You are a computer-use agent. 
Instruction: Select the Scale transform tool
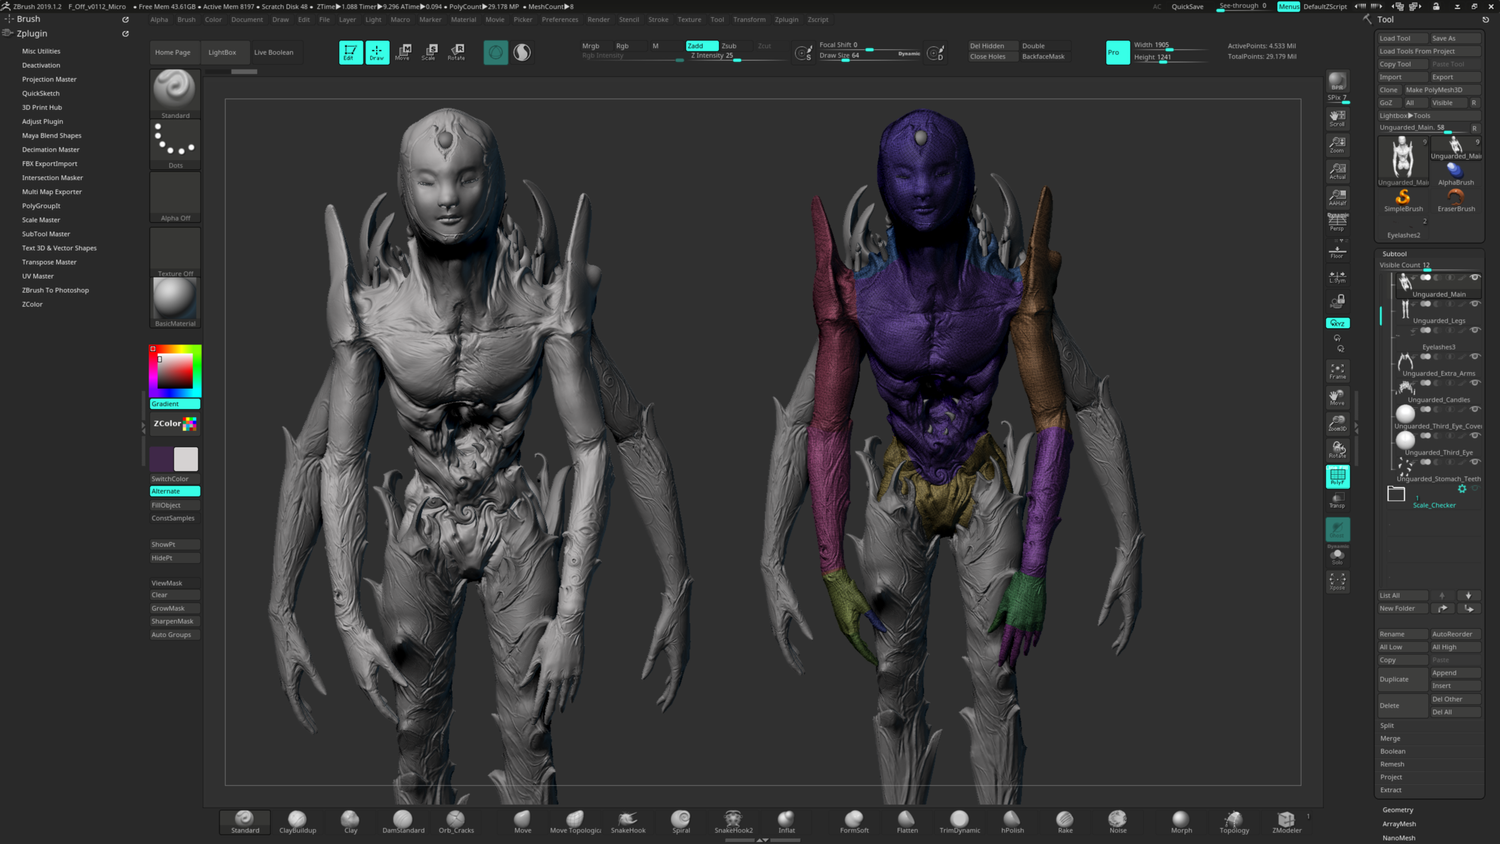coord(429,52)
